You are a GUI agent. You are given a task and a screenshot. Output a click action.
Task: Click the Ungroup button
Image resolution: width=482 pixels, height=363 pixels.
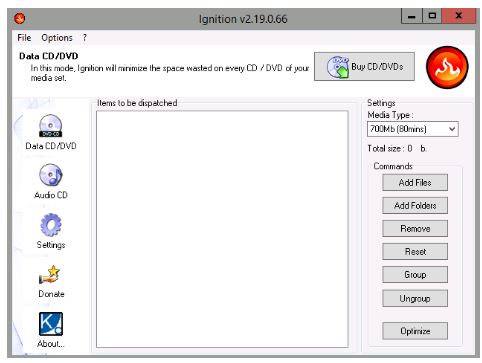click(415, 298)
